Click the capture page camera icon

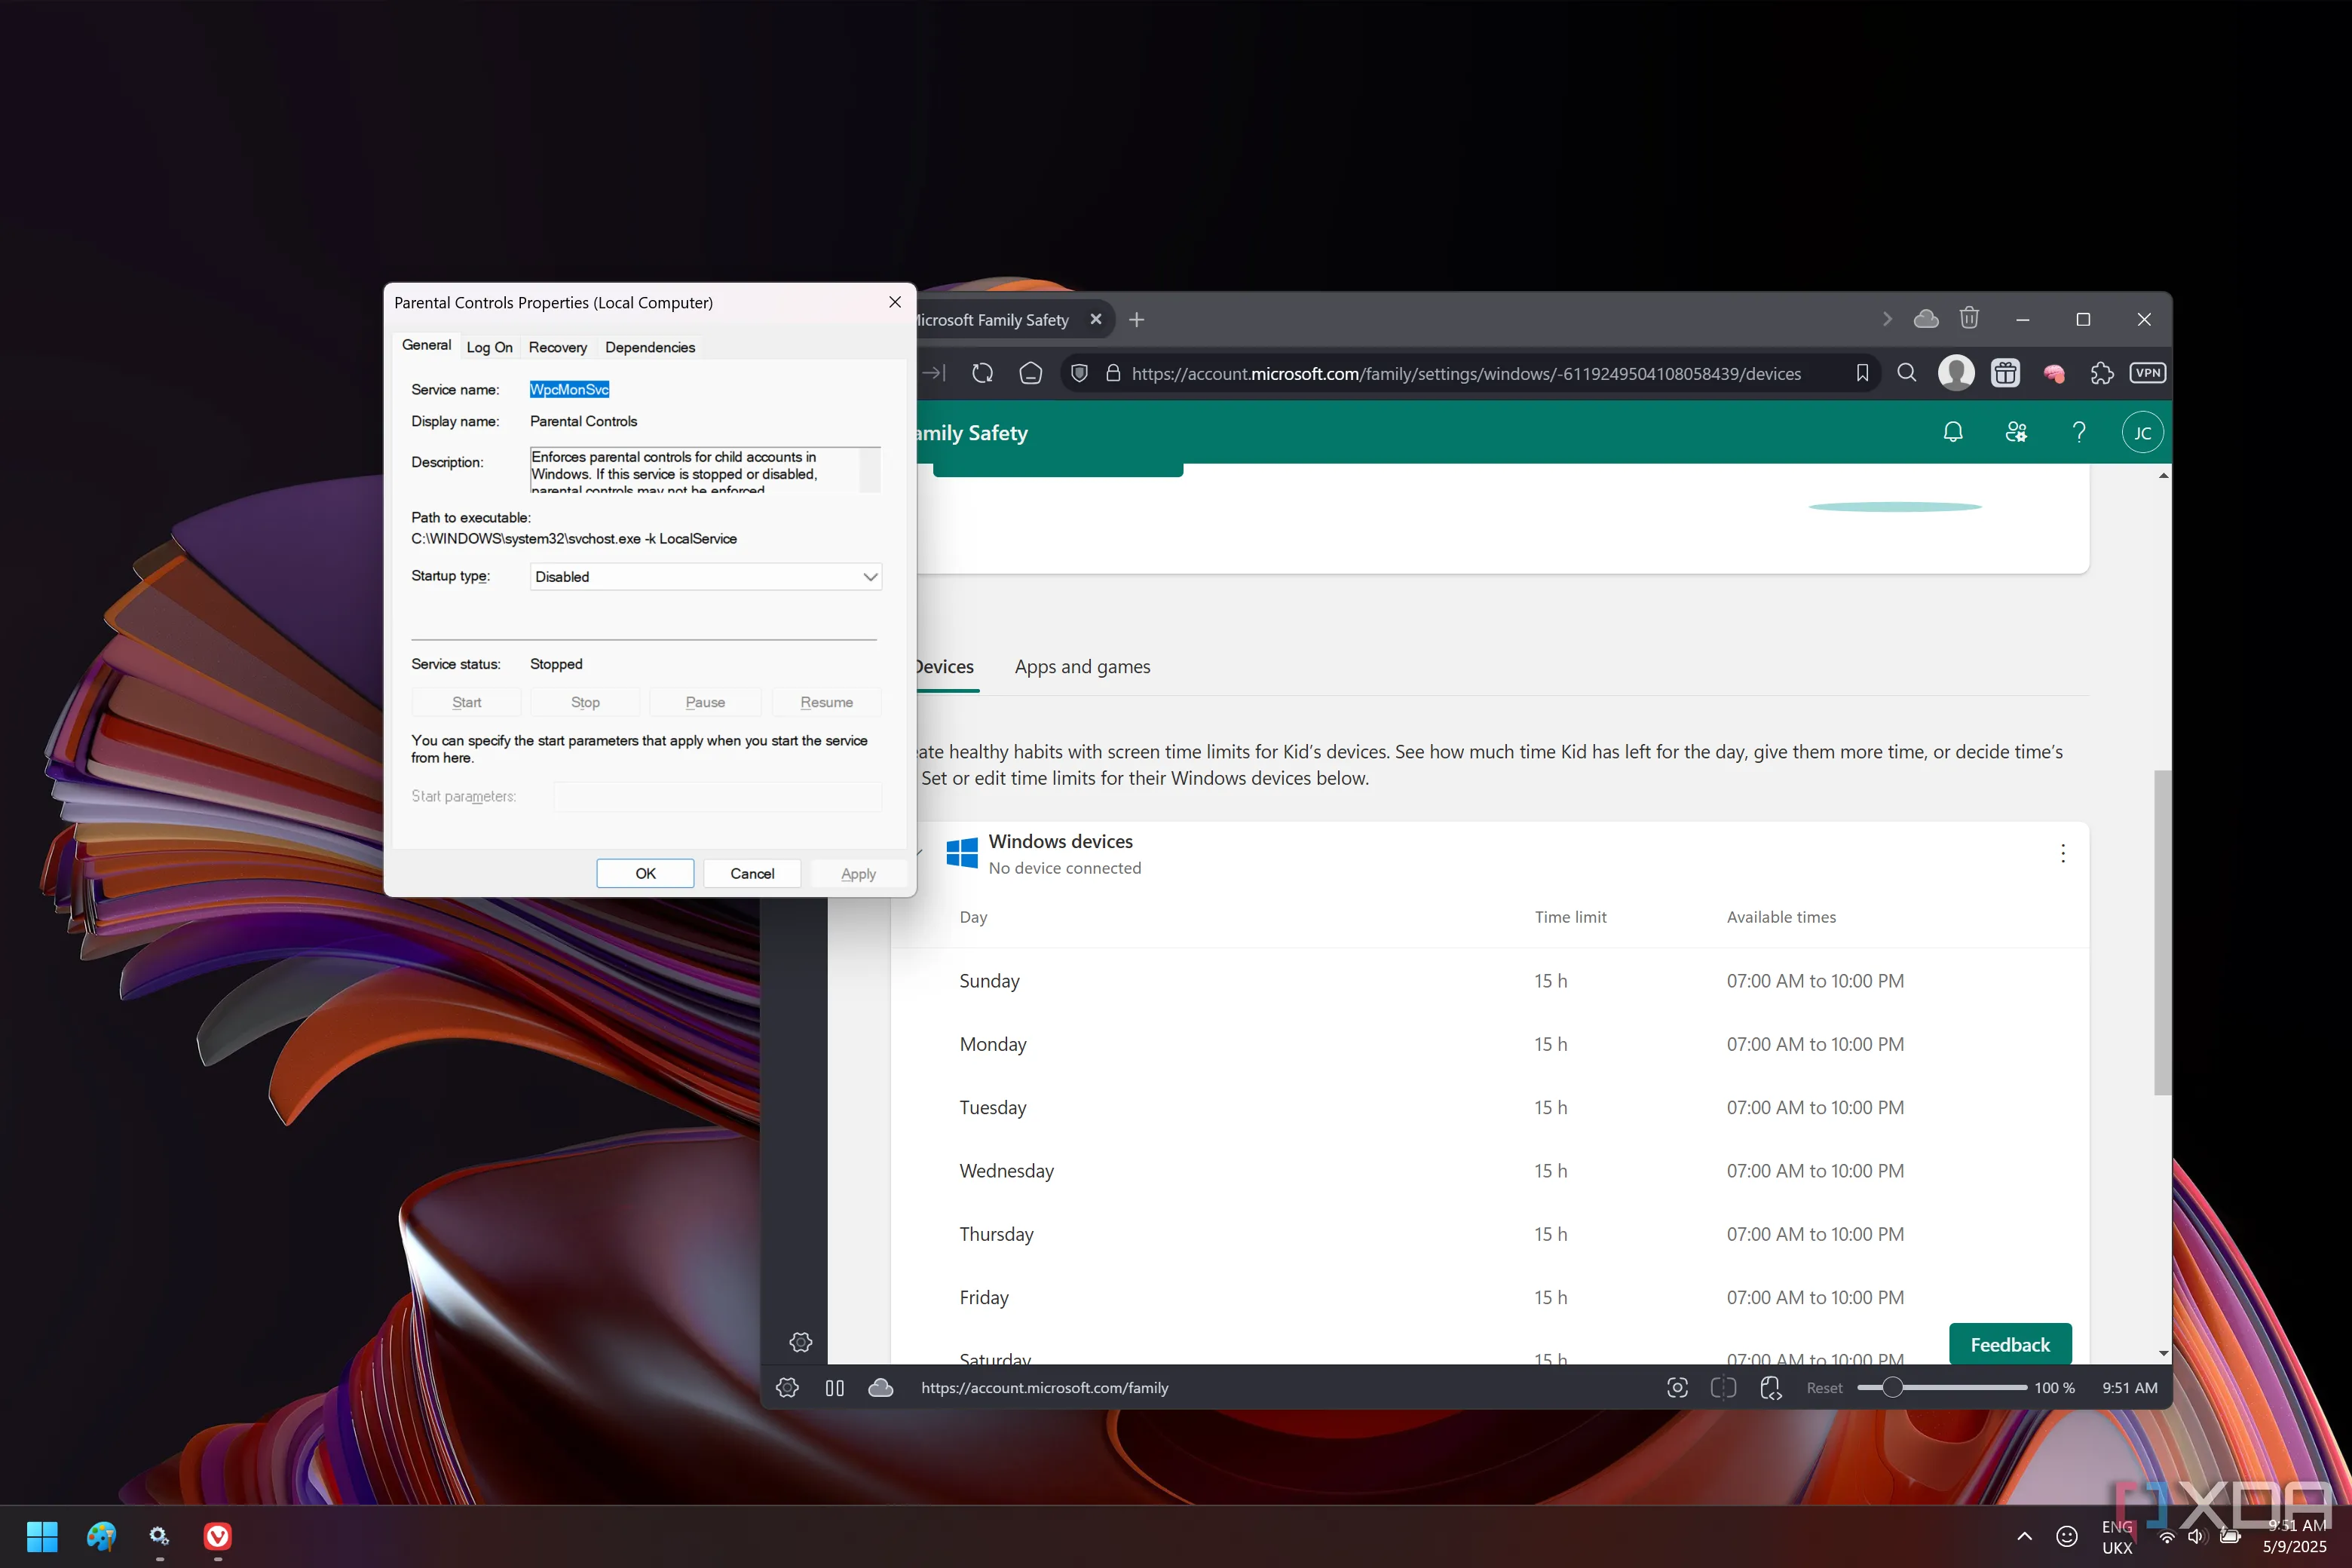[x=1677, y=1387]
